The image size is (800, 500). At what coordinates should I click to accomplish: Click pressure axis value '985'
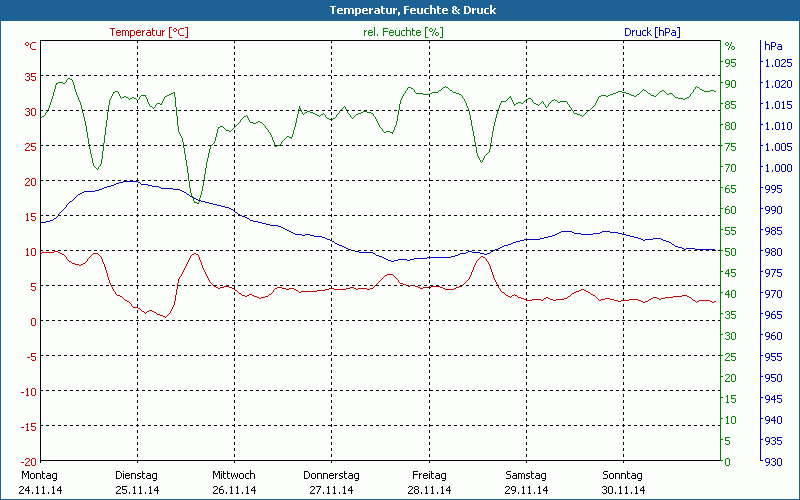(773, 231)
